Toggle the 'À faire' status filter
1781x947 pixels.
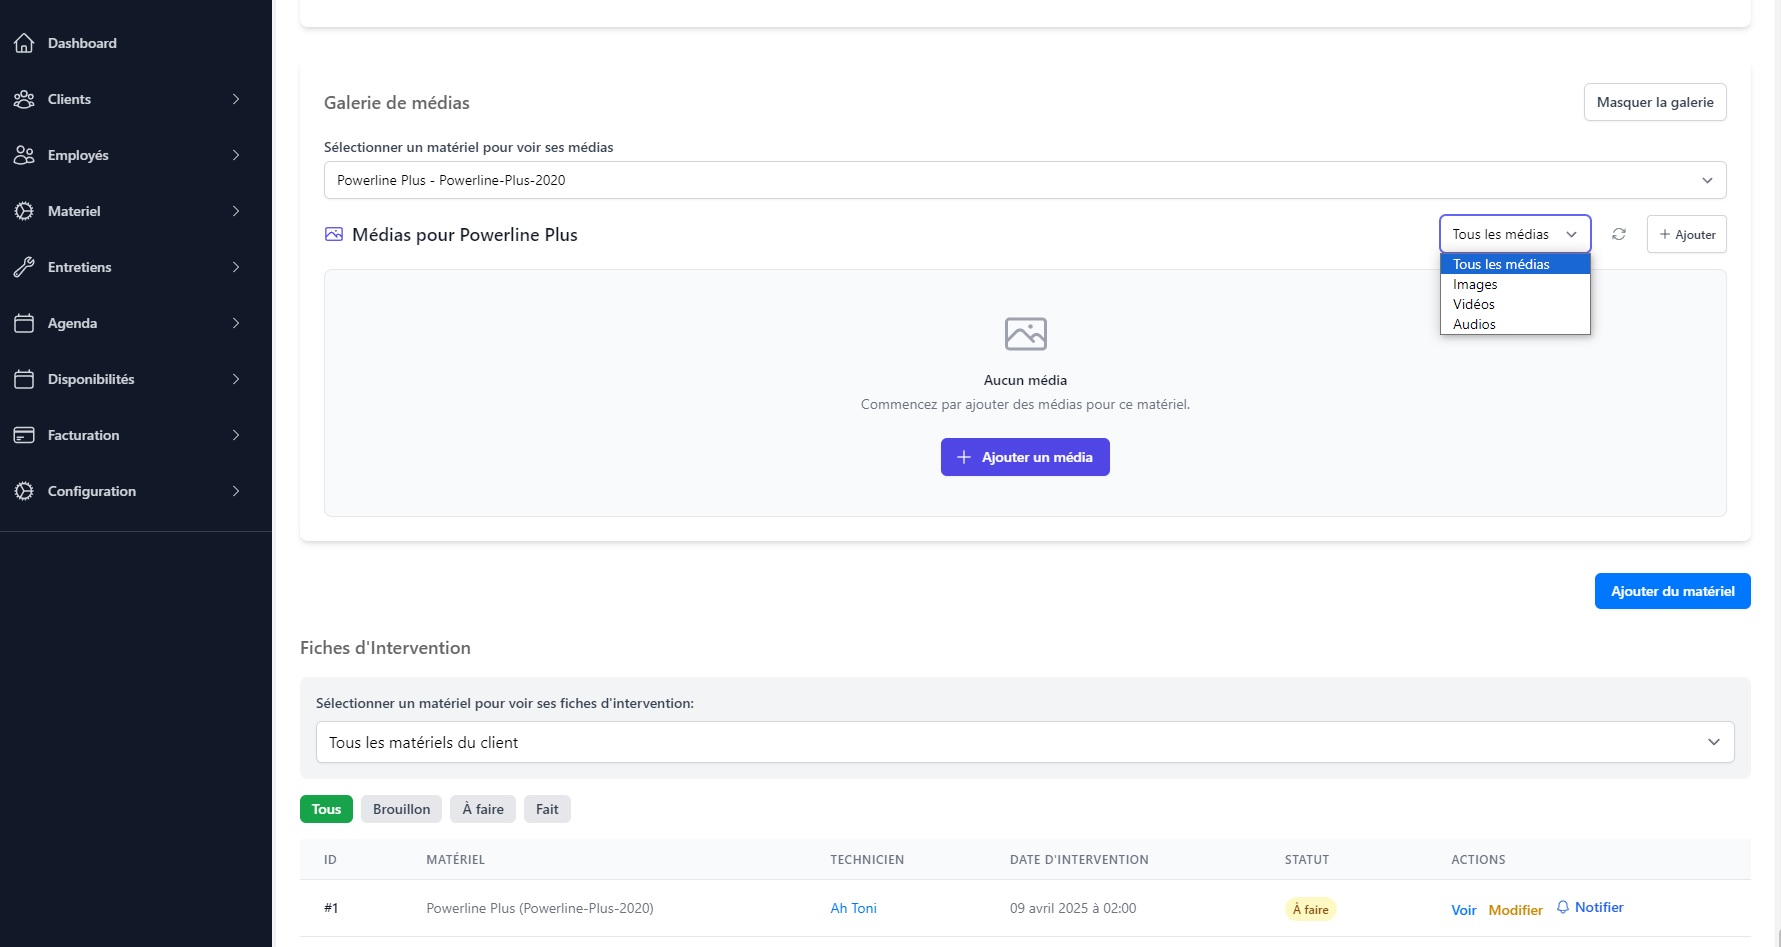(482, 809)
